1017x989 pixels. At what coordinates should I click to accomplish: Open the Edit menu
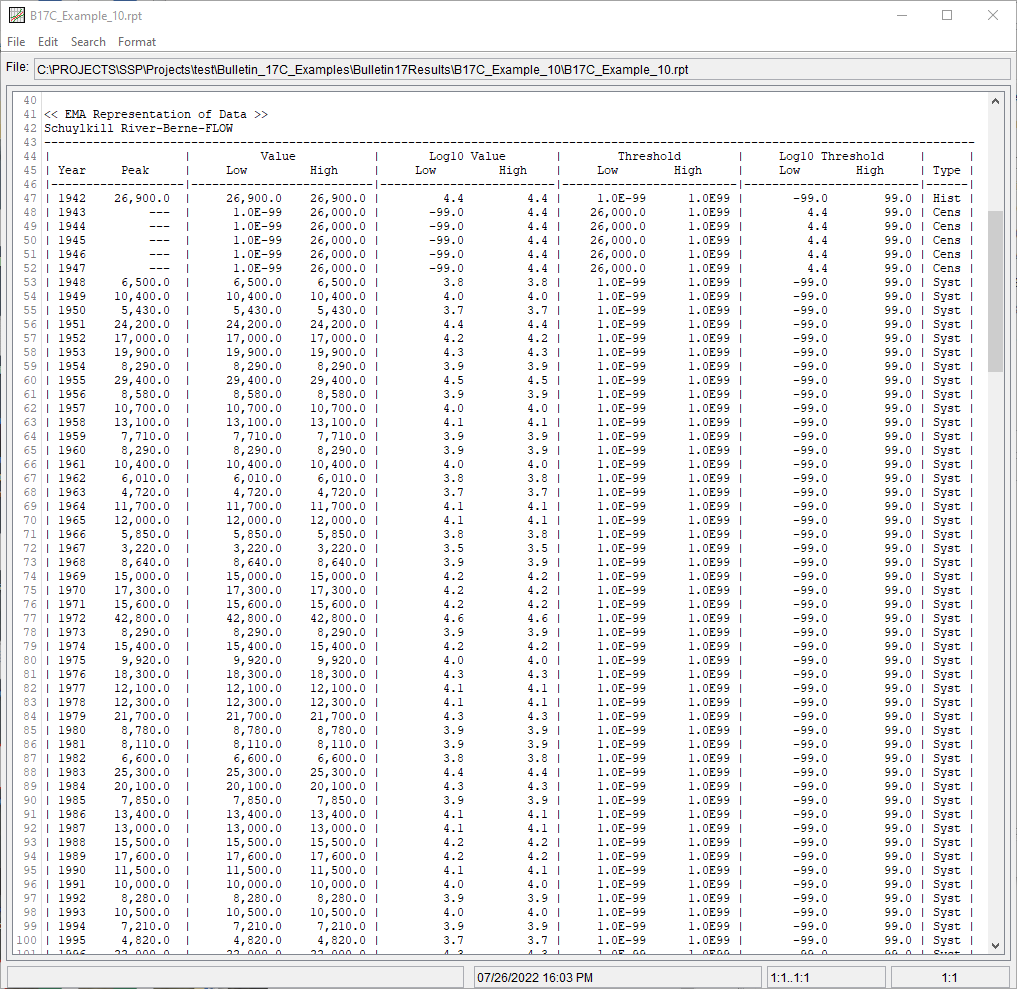(x=48, y=42)
